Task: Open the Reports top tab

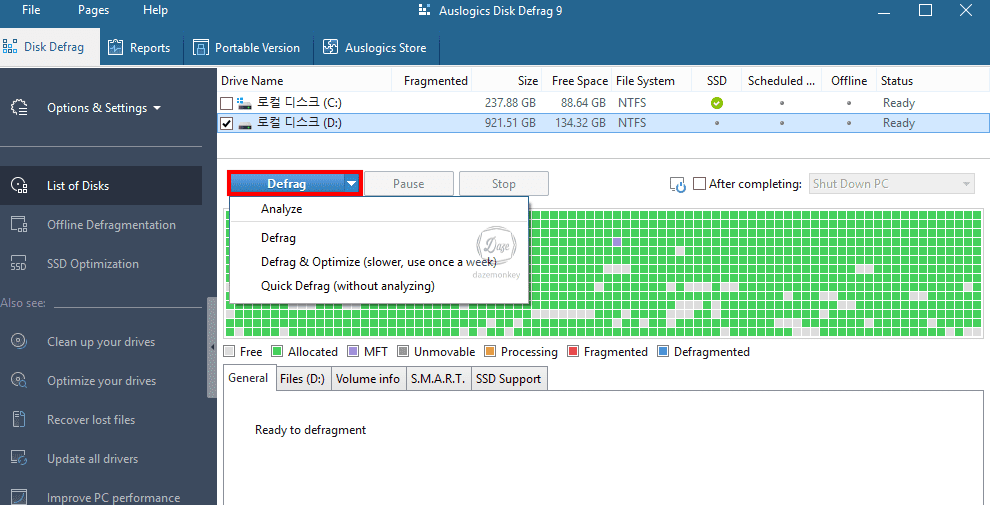Action: [x=140, y=48]
